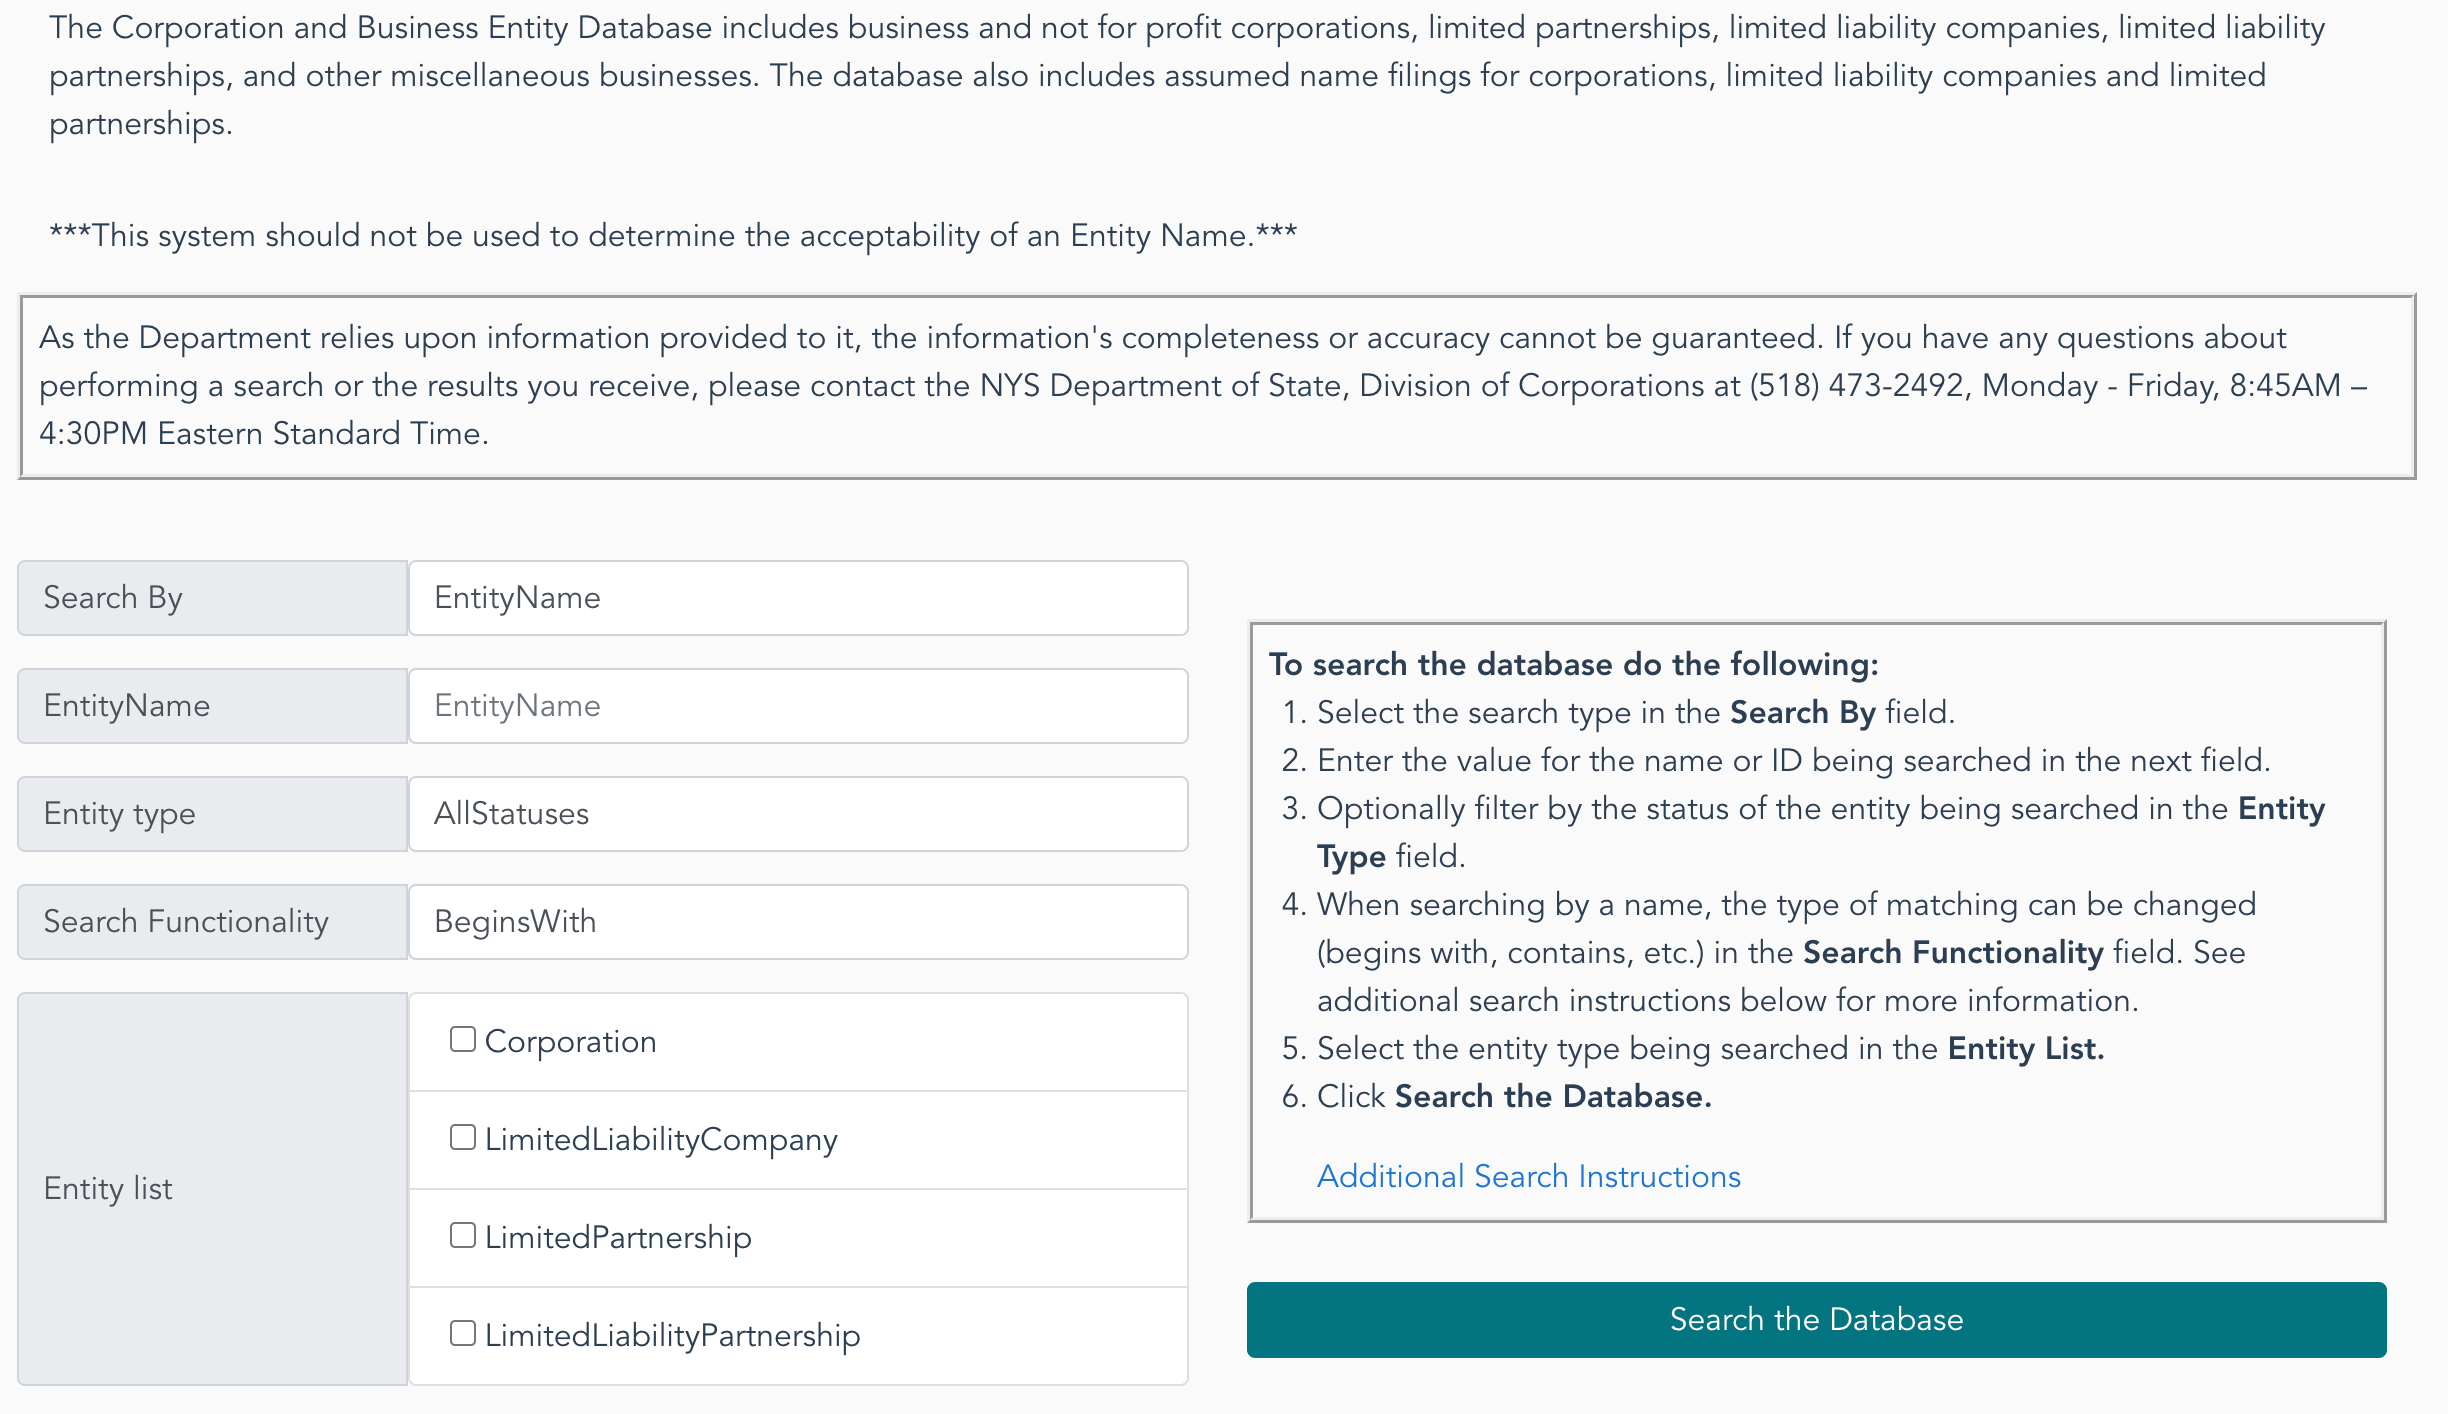Click the LimitedLiabilityCompany label text
2448x1414 pixels.
pyautogui.click(x=661, y=1139)
